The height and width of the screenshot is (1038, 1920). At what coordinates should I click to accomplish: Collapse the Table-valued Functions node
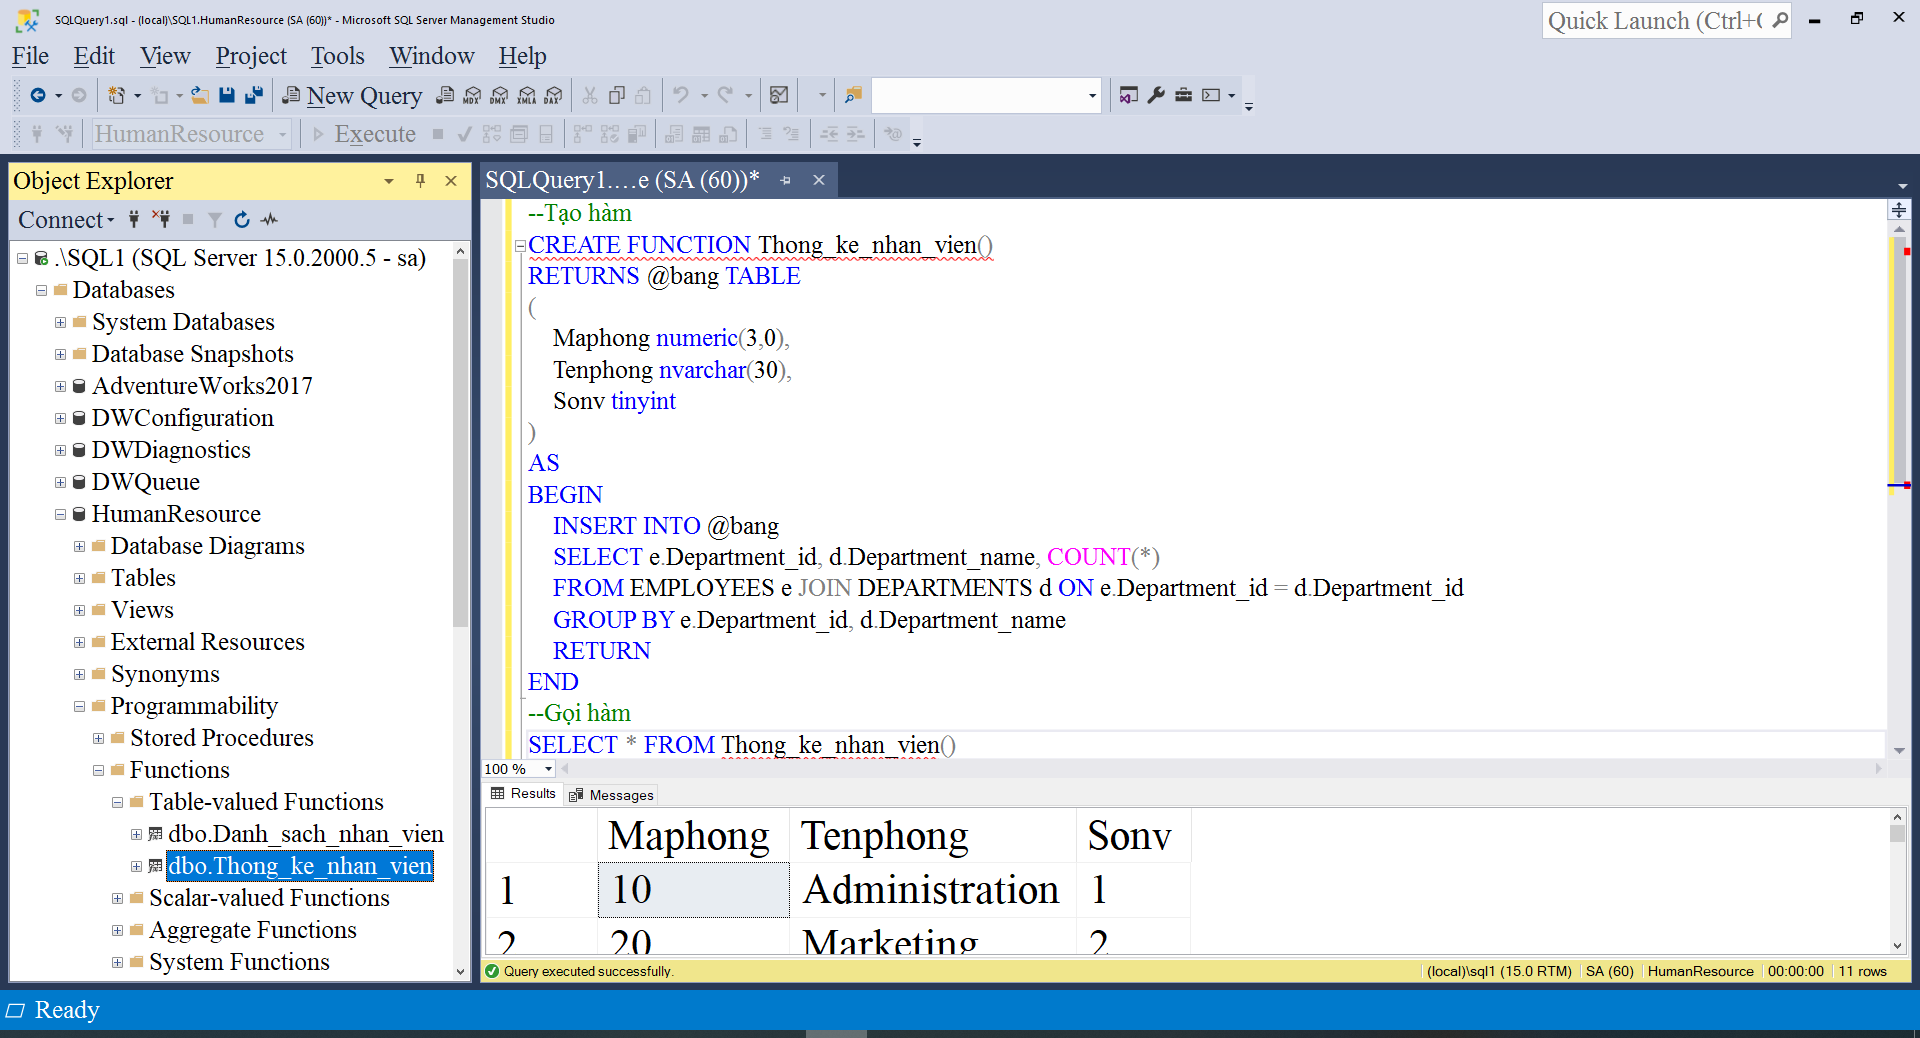tap(117, 802)
